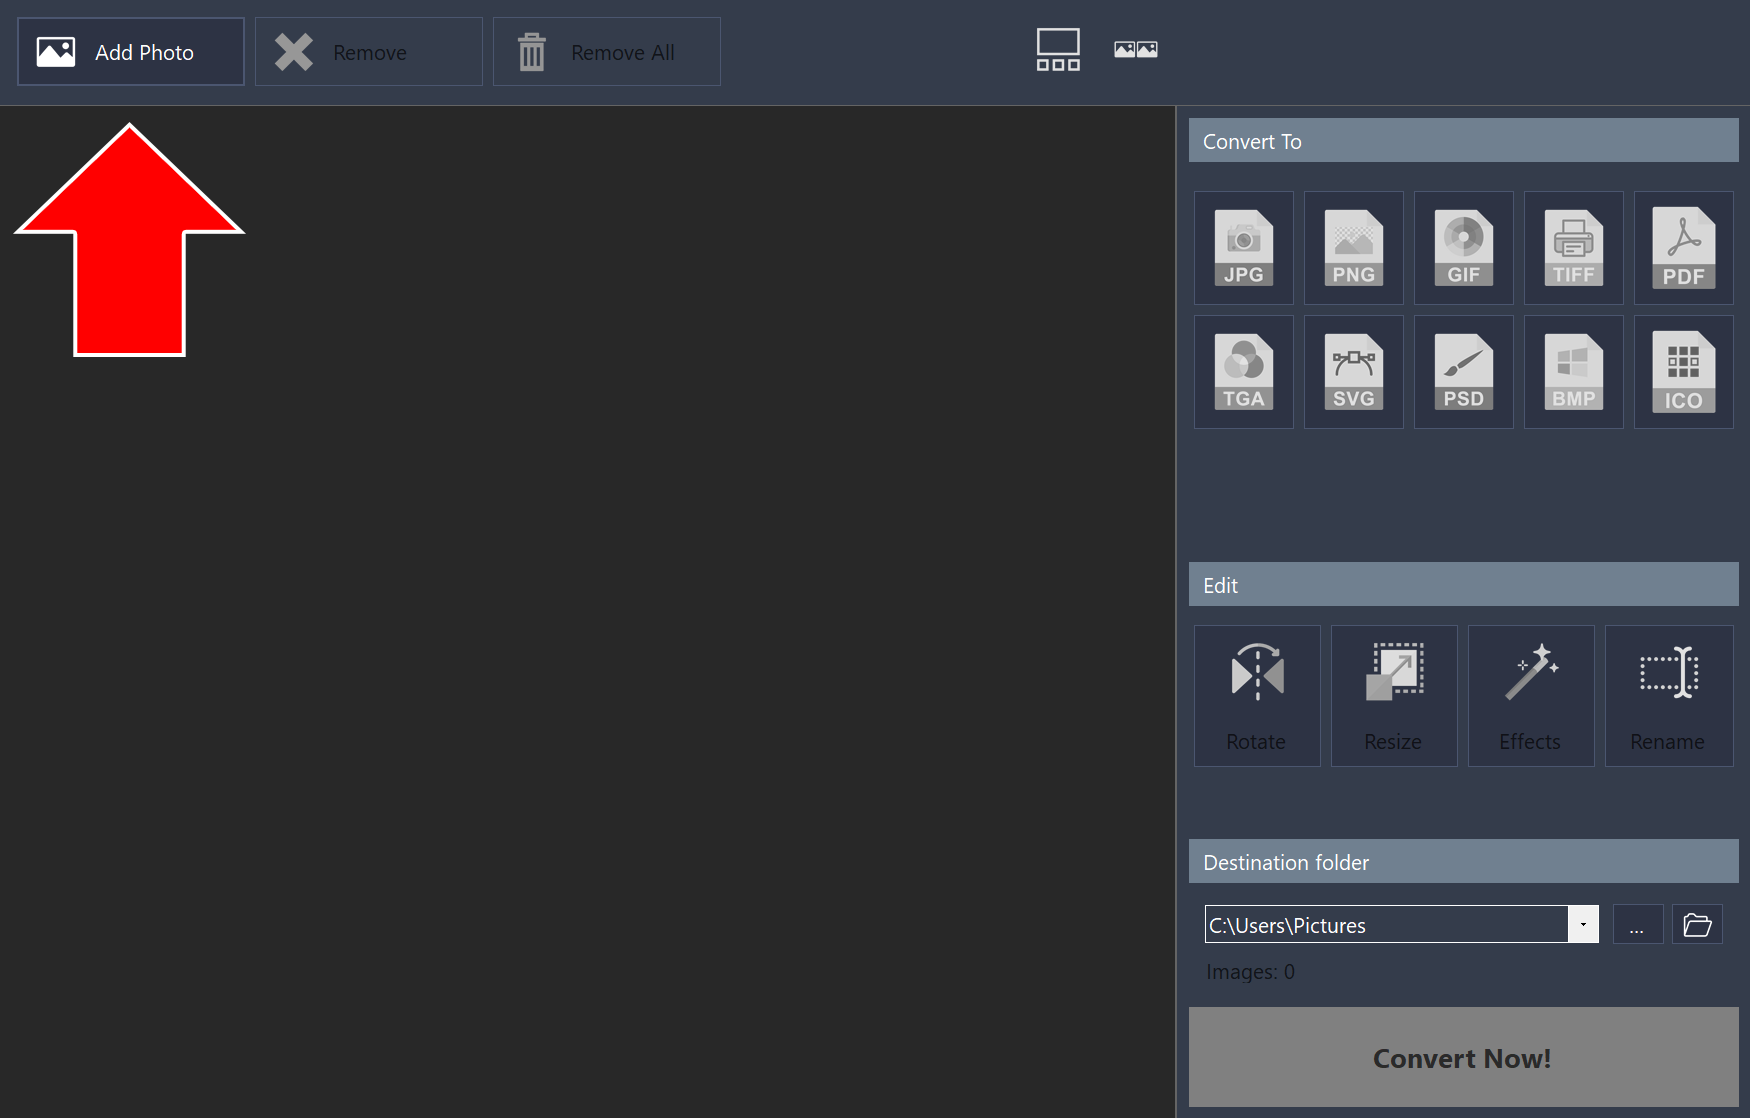The image size is (1750, 1118).
Task: Select SVG conversion format
Action: 1354,372
